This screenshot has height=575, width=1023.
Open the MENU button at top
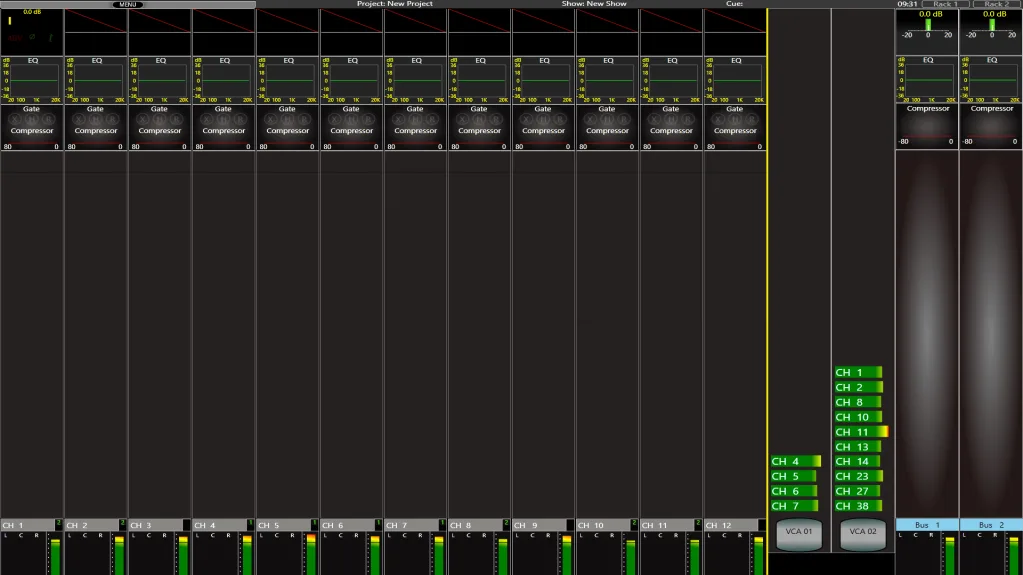pyautogui.click(x=128, y=5)
